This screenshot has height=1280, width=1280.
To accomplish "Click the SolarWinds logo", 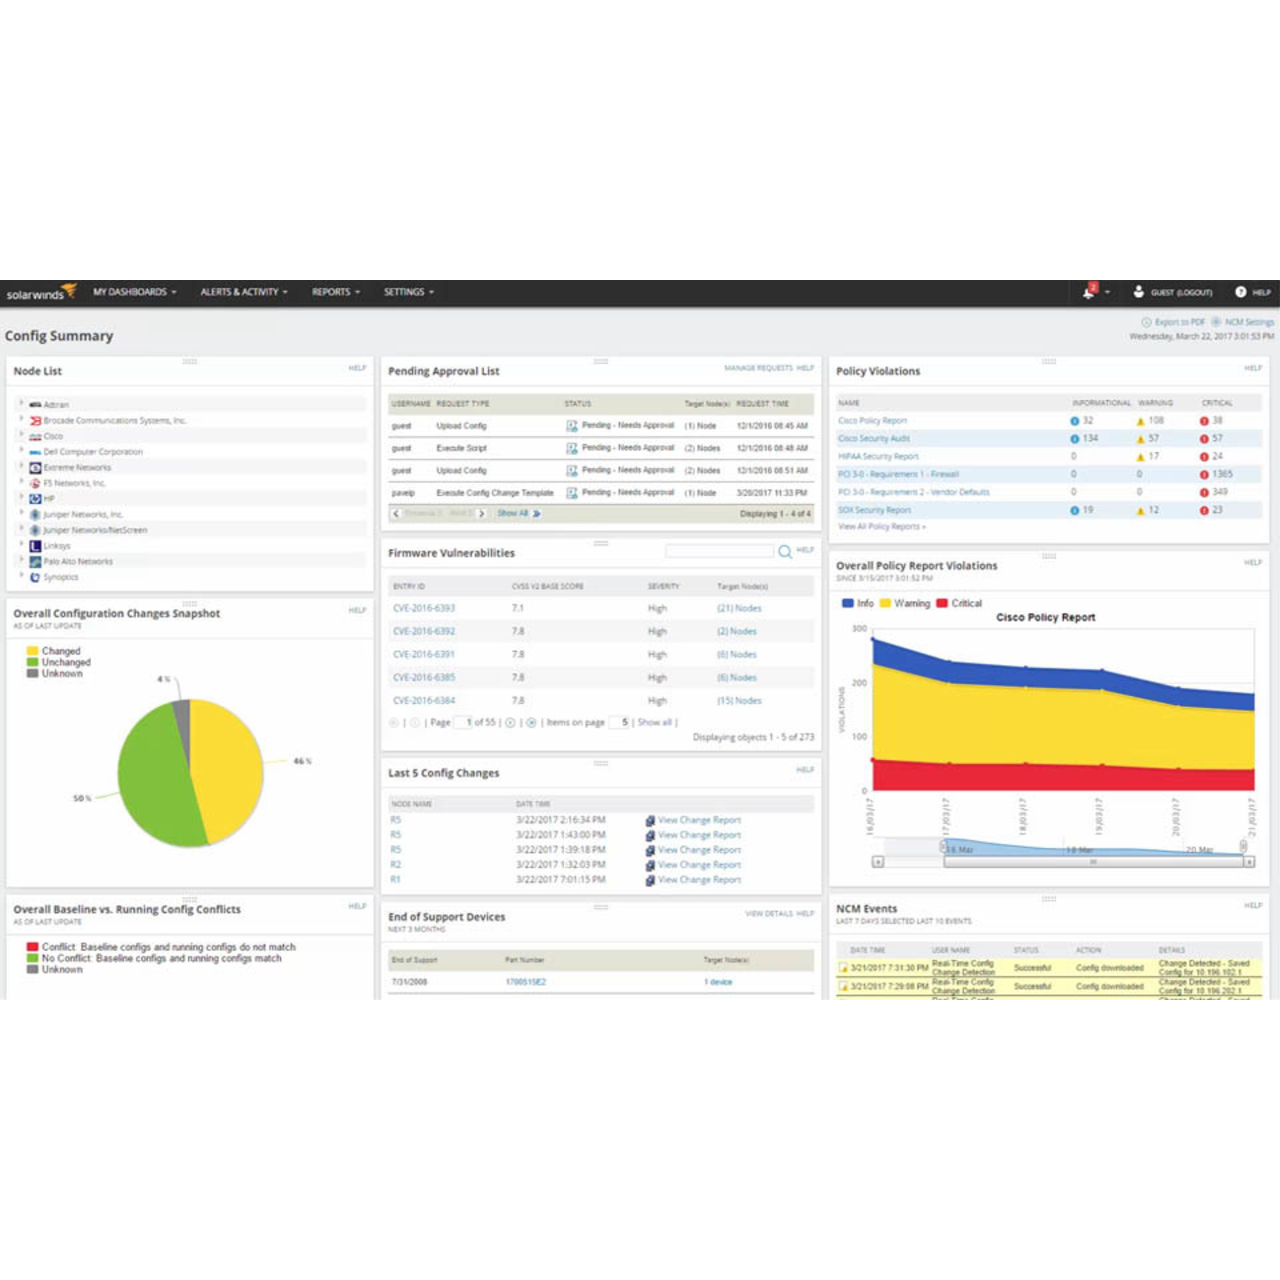I will pyautogui.click(x=41, y=293).
